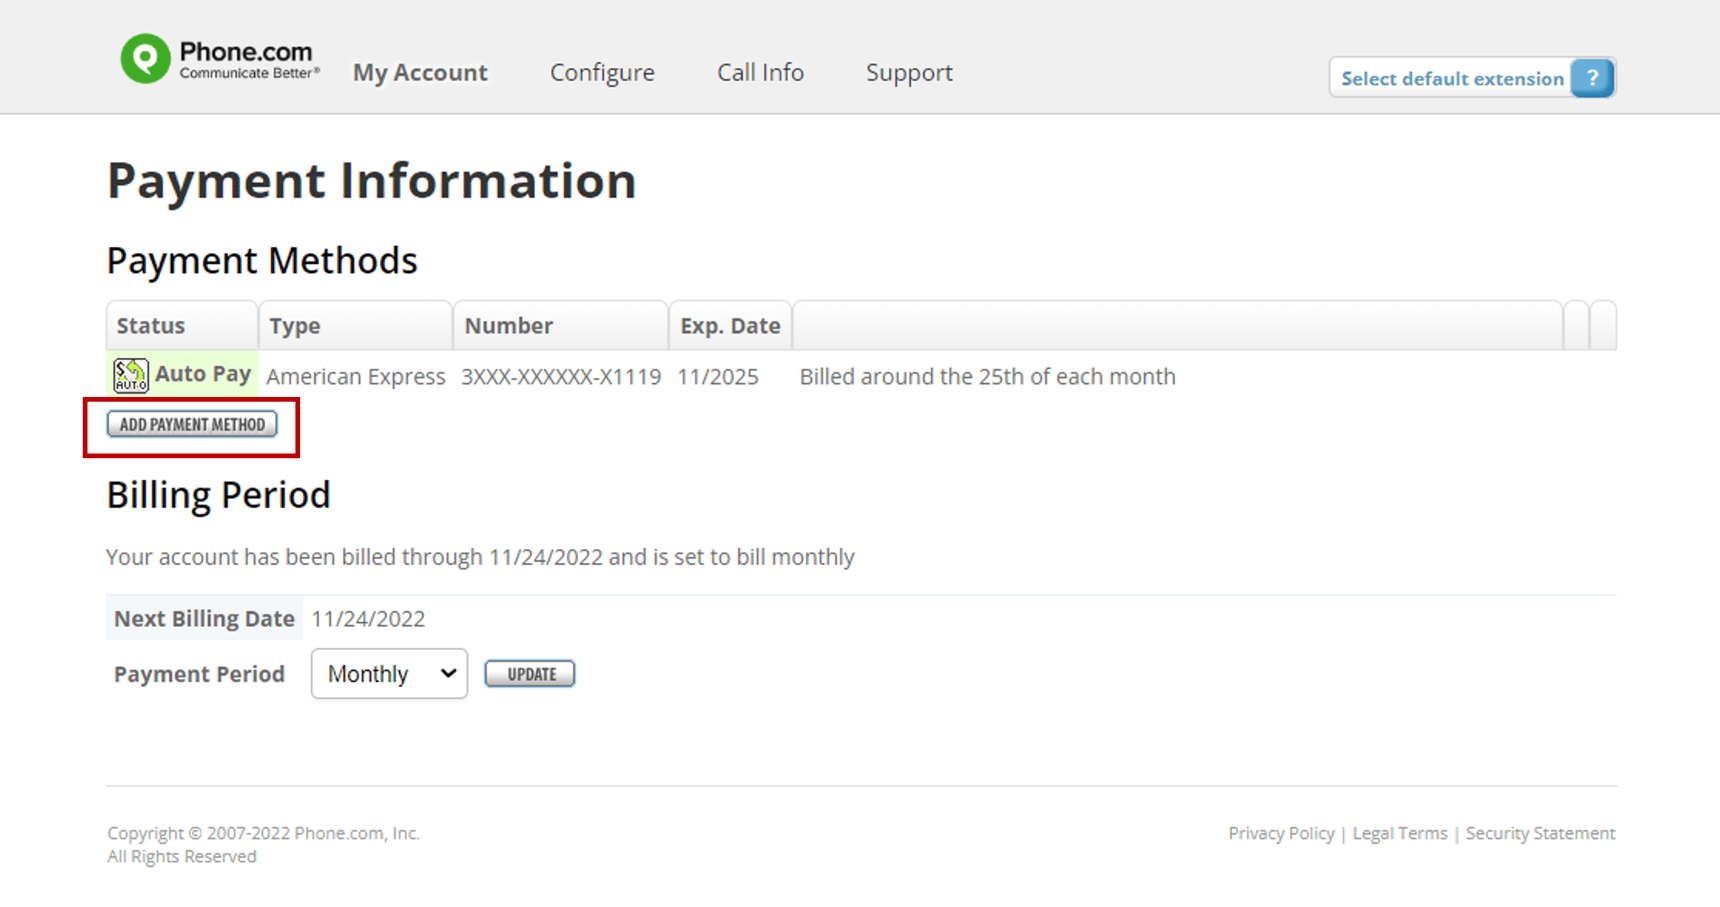The width and height of the screenshot is (1720, 907).
Task: Click the Number column header
Action: click(x=509, y=325)
